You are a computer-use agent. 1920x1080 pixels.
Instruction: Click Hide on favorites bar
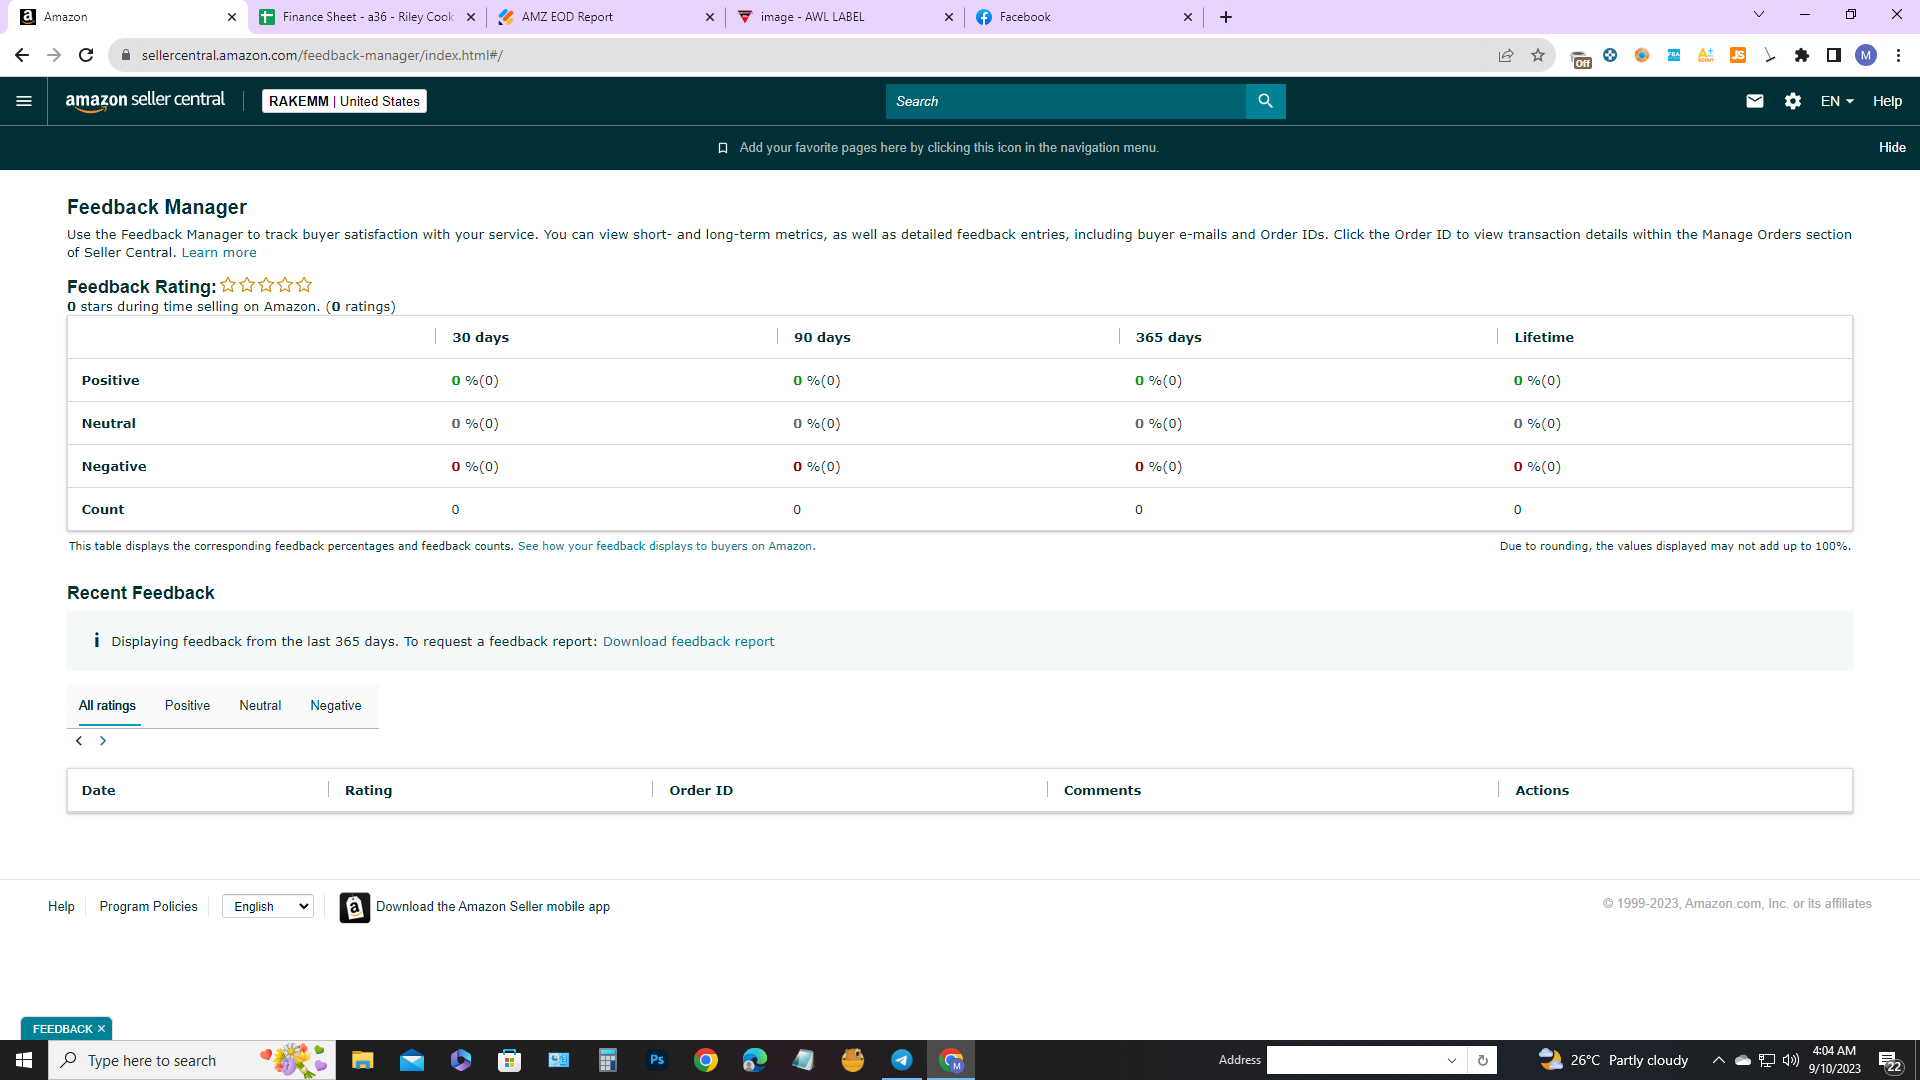(x=1892, y=148)
